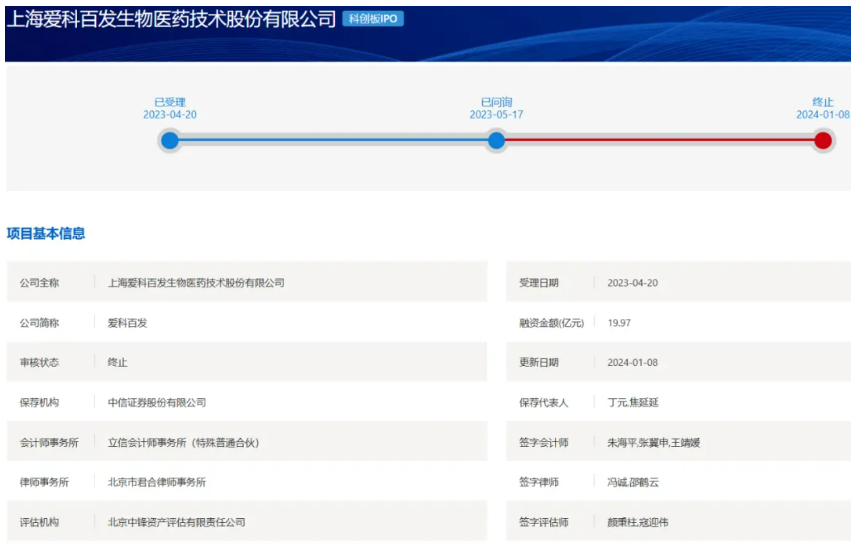Viewport: 856px width, 547px height.
Task: Click 北京中锋资产评估有限责任公司
Action: 176,522
